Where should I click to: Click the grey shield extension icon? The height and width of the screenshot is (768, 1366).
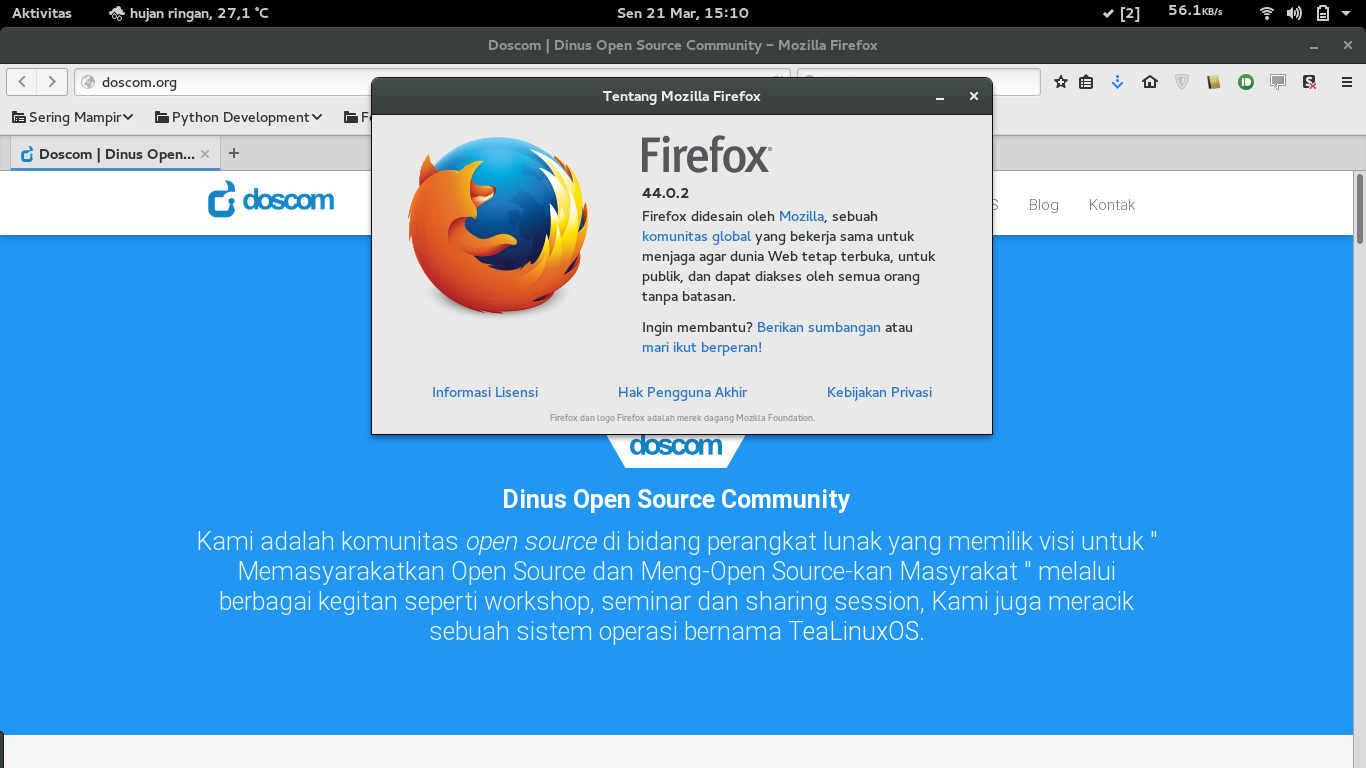pyautogui.click(x=1182, y=82)
